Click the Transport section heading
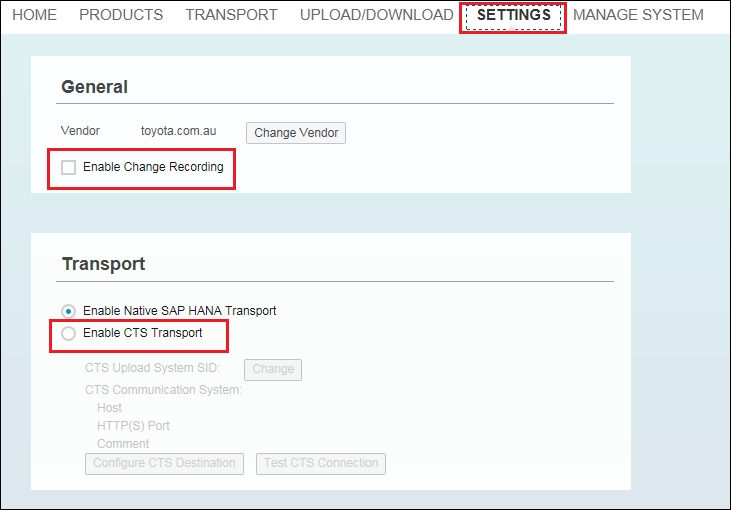Screen dimensions: 731x510 click(x=103, y=264)
